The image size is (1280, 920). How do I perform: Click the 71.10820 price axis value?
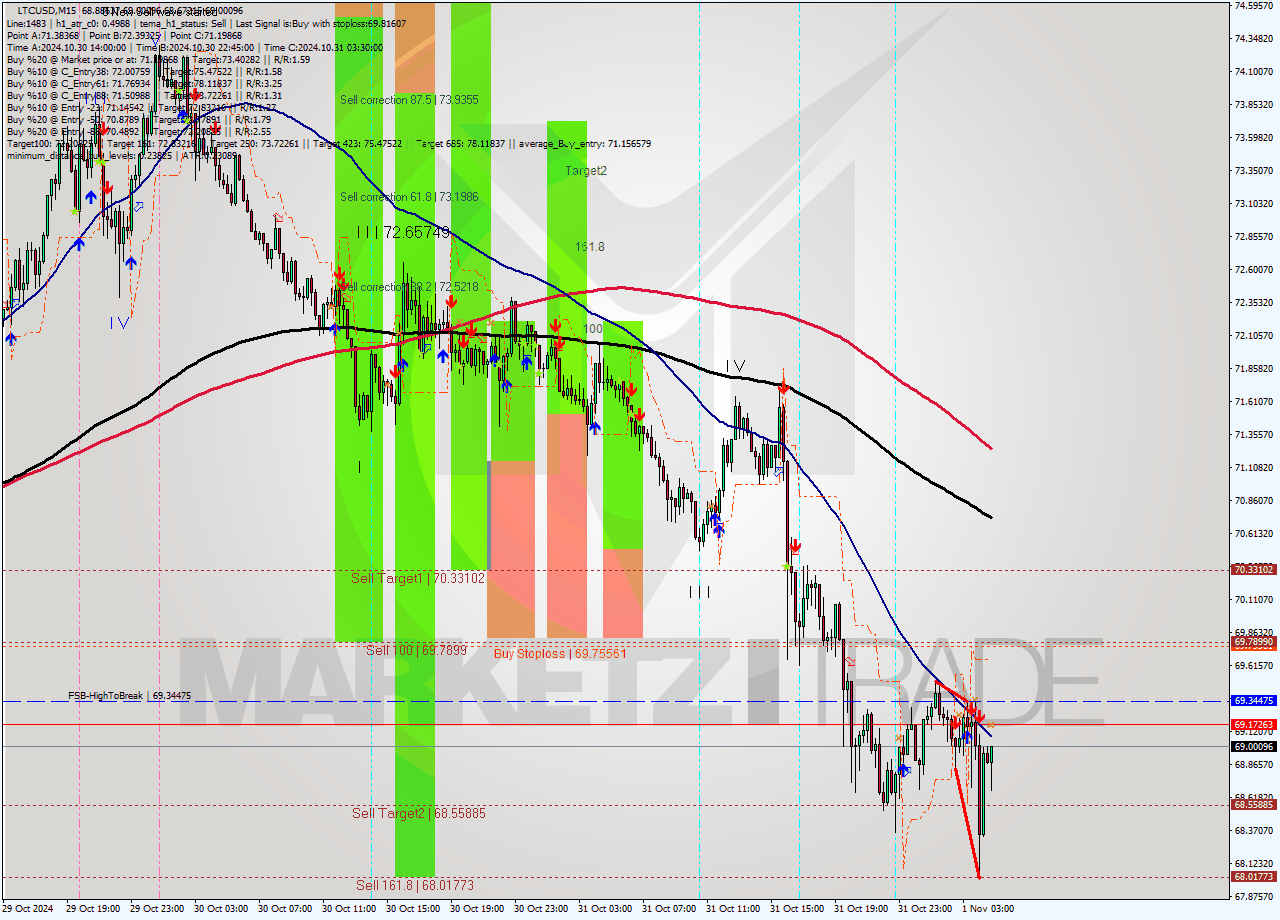pos(1253,467)
